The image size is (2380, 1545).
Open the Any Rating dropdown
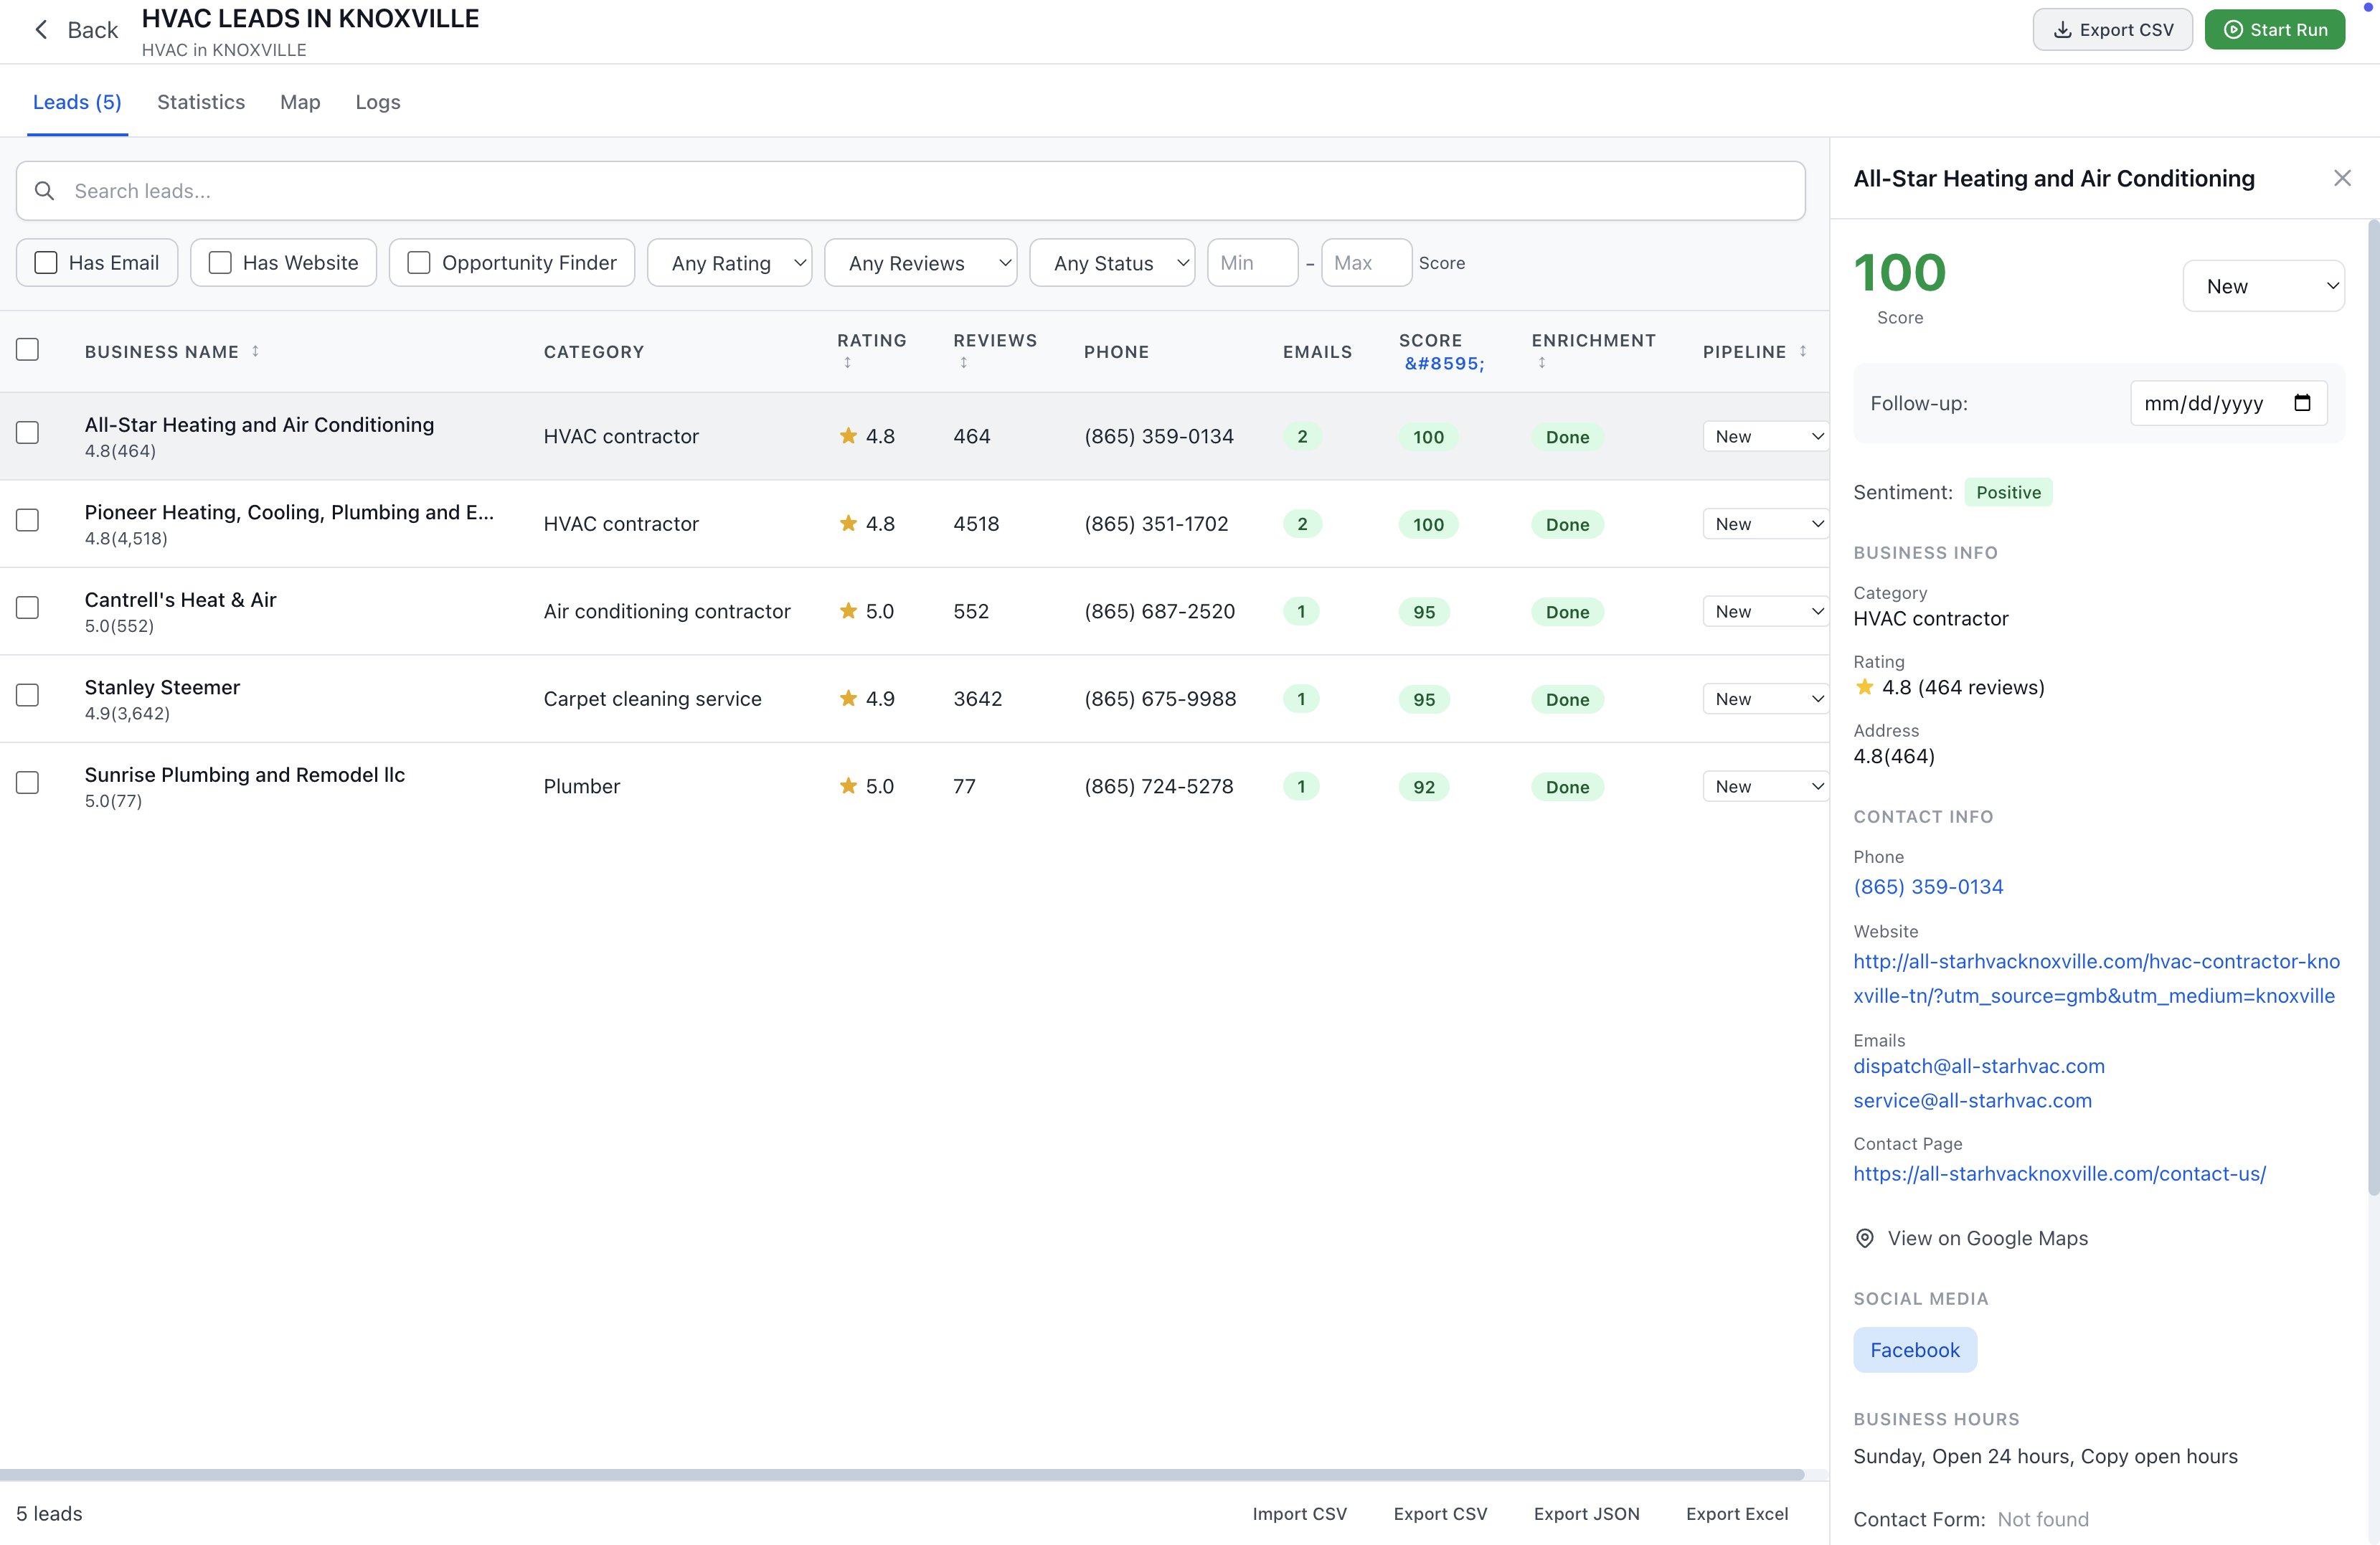[729, 263]
